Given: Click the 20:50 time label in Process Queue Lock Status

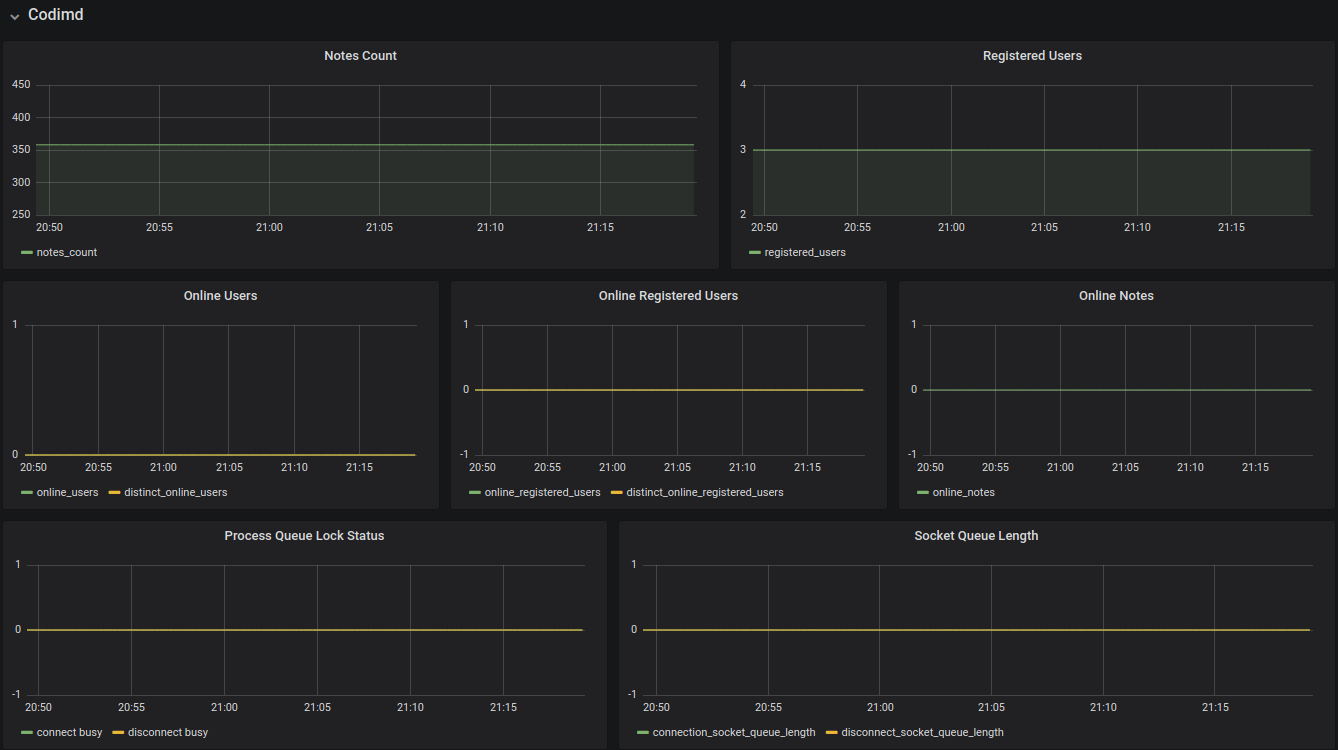Looking at the screenshot, I should 38,708.
